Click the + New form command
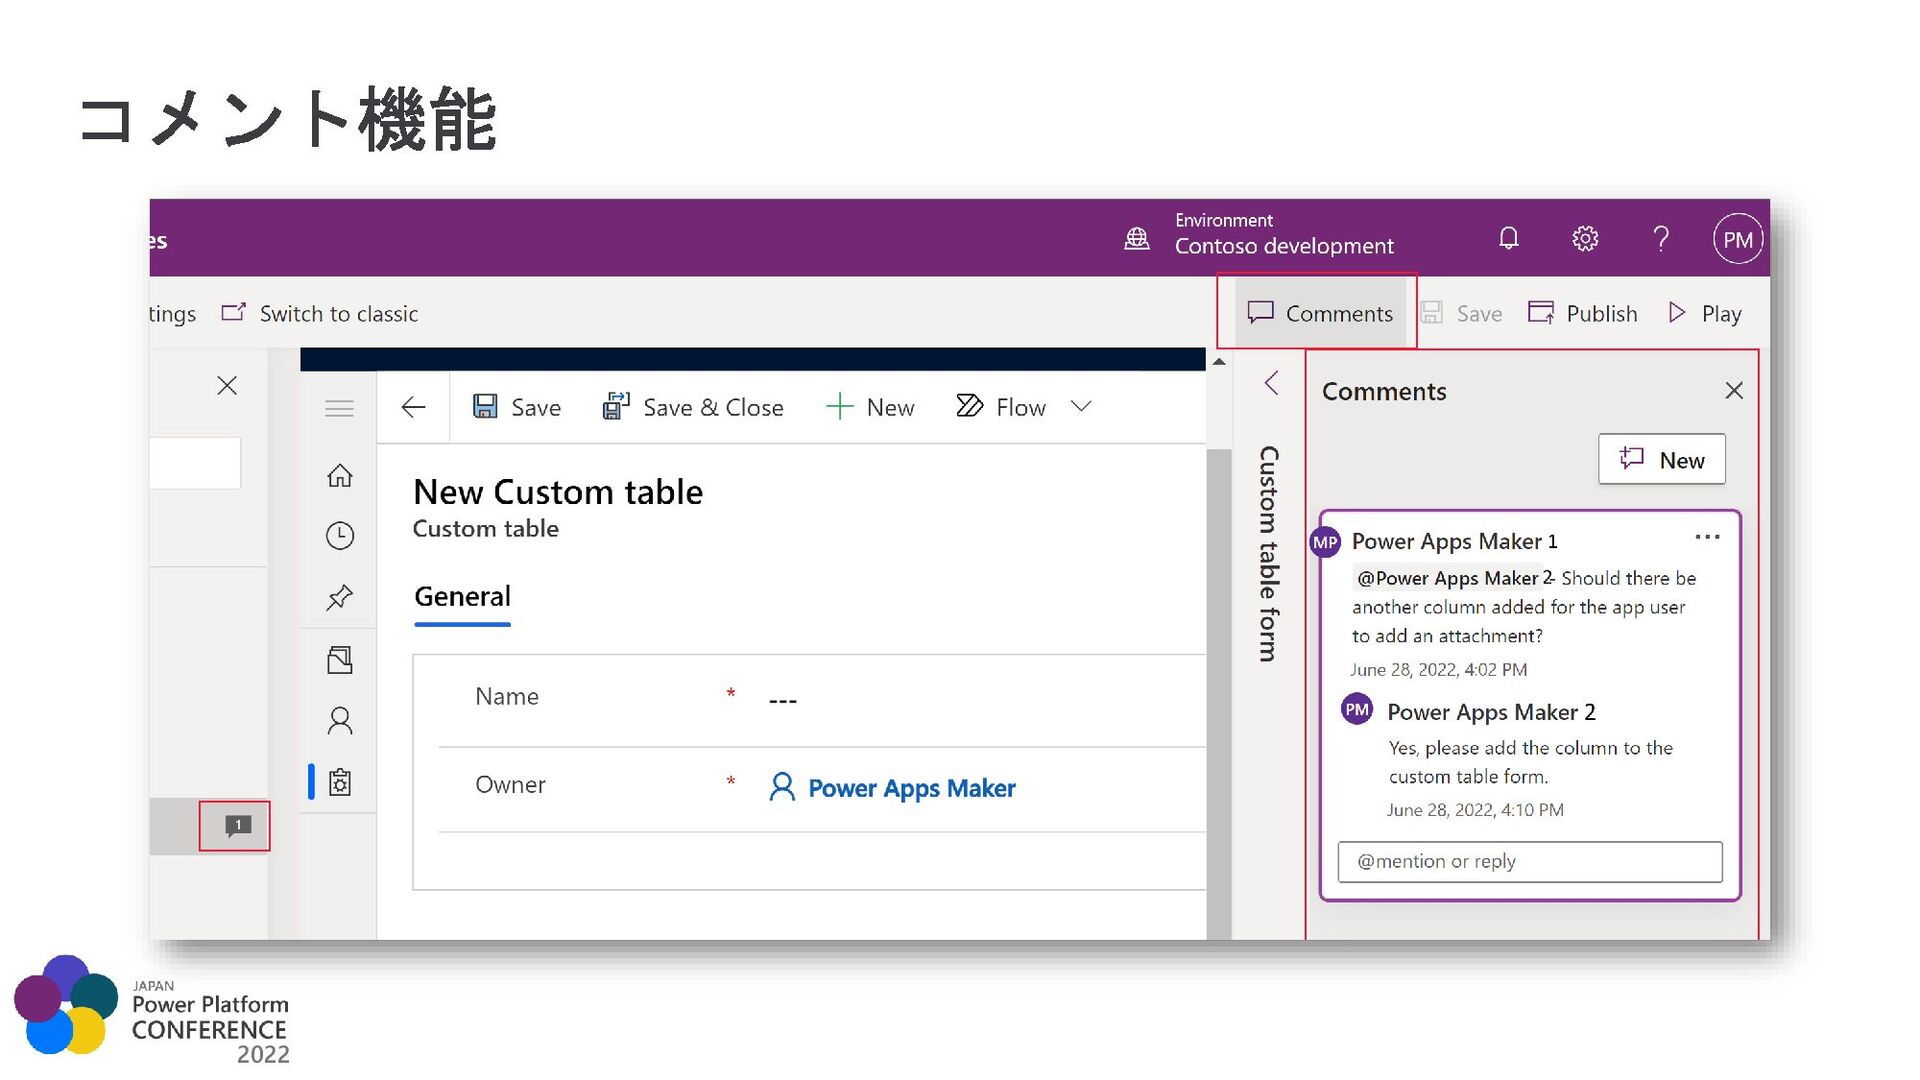Screen dimensions: 1920x1080 click(870, 407)
